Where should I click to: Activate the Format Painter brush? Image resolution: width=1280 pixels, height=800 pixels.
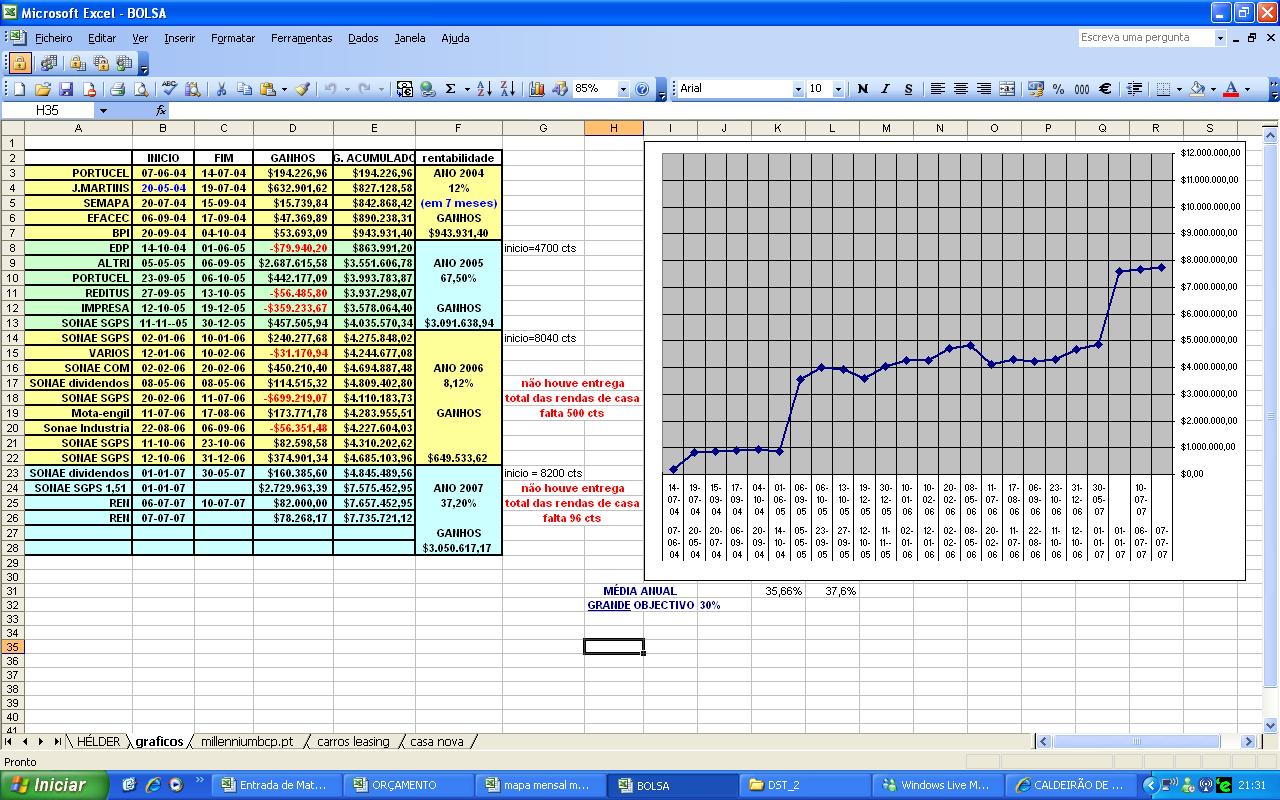point(302,89)
